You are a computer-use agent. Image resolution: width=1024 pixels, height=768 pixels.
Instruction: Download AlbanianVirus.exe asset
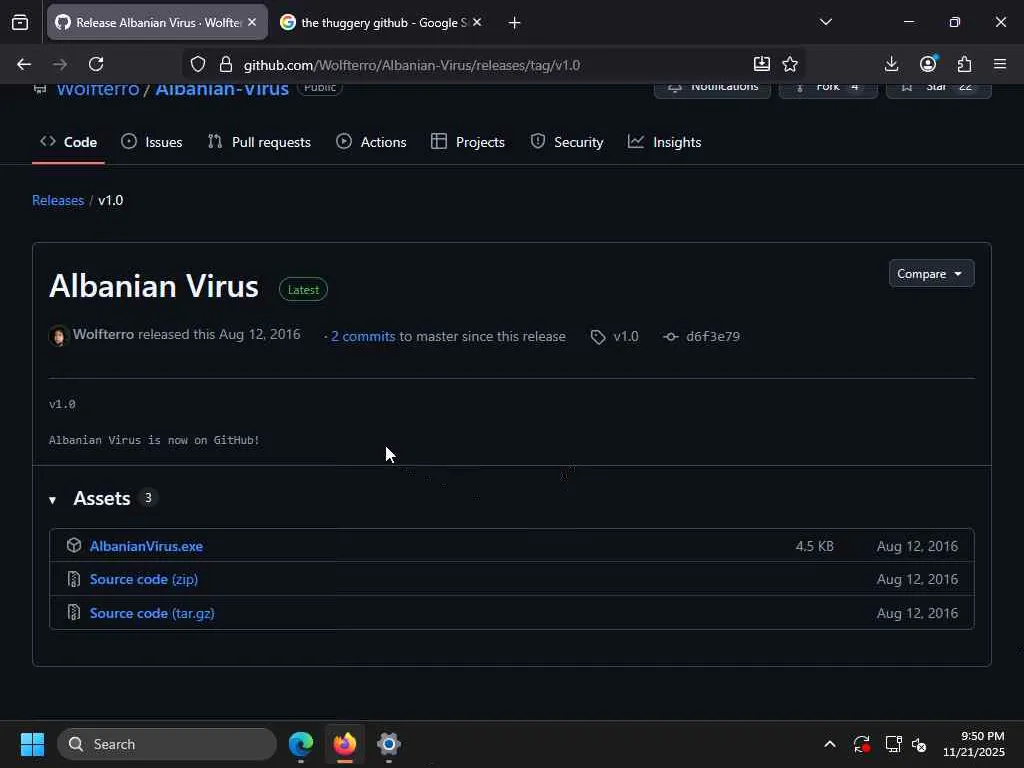coord(146,546)
